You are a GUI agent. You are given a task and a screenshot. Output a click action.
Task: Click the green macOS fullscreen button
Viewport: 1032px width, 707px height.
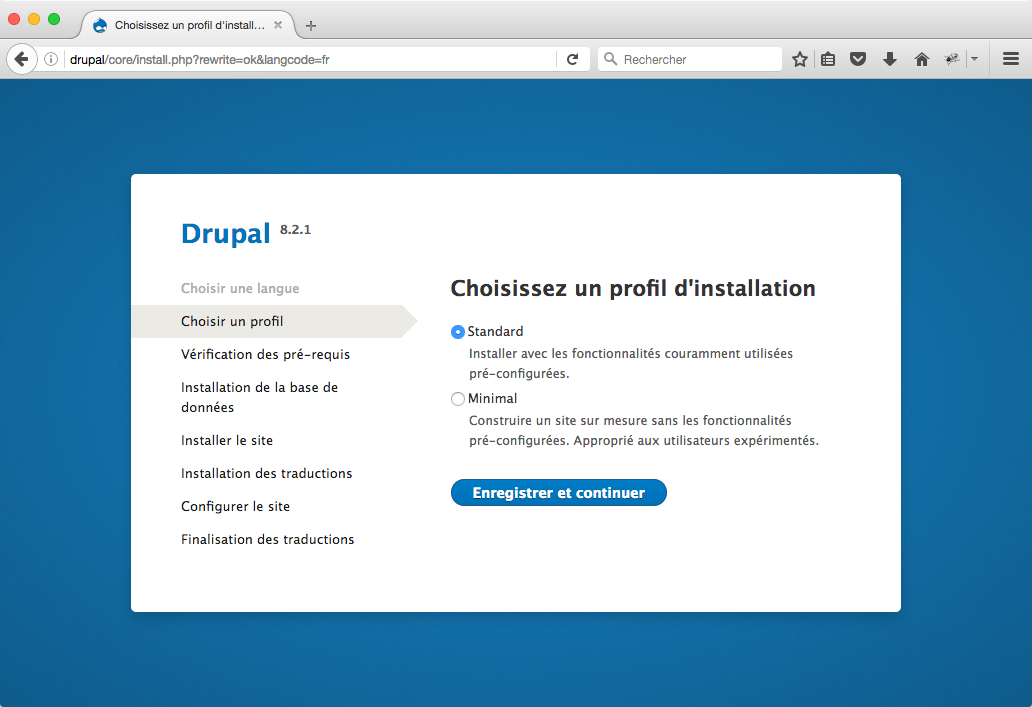54,19
